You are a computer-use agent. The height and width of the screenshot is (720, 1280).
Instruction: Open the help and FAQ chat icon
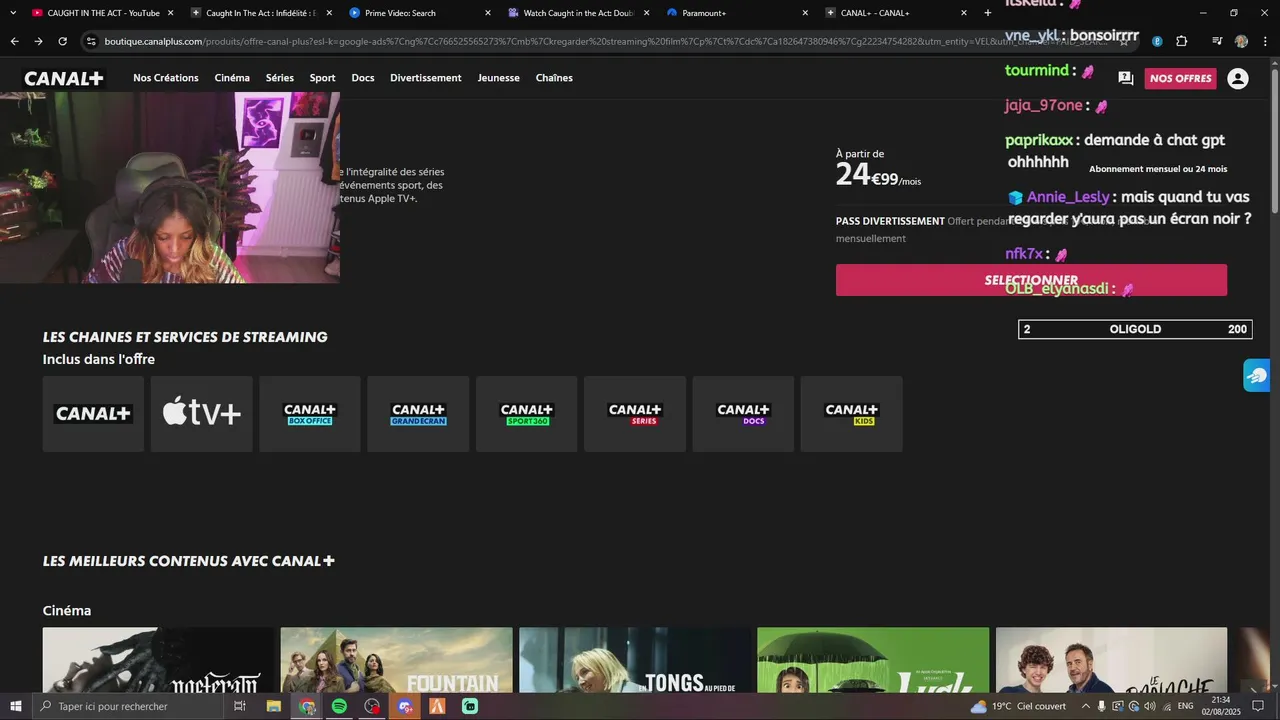coord(1125,78)
